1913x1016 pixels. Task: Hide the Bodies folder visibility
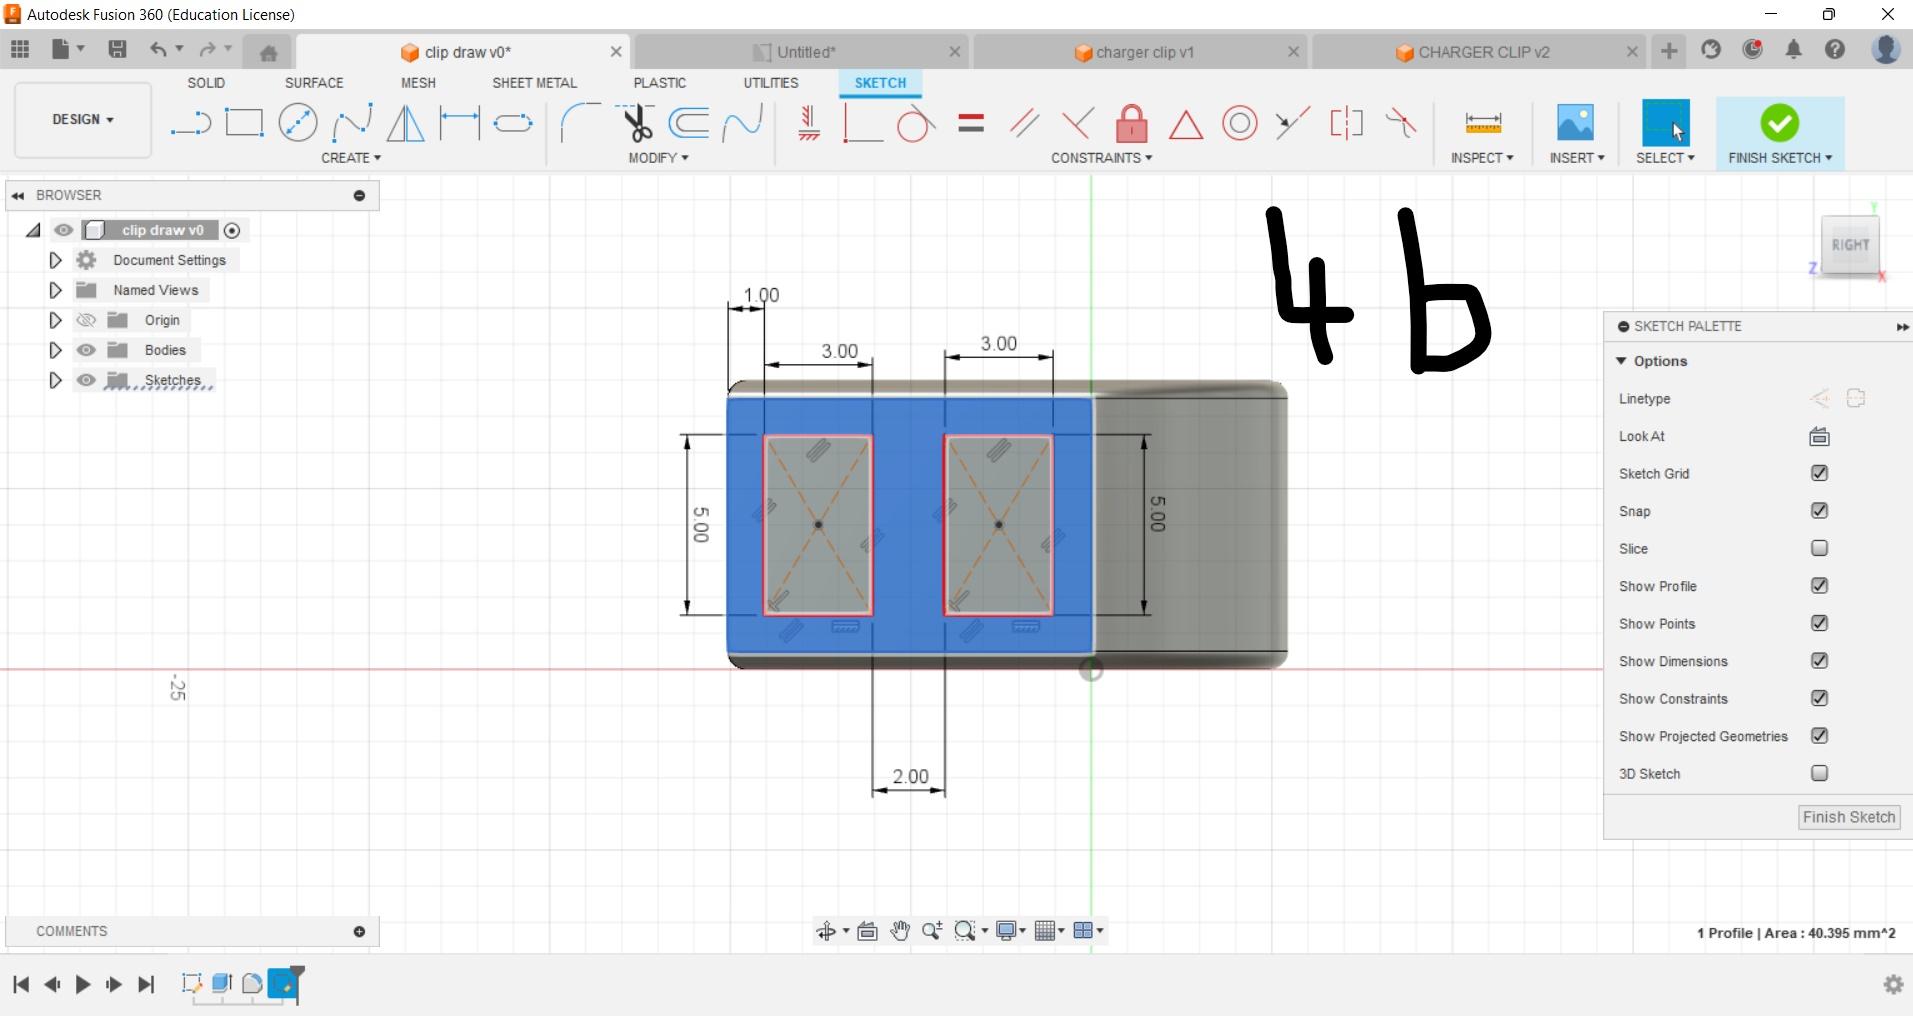(86, 350)
